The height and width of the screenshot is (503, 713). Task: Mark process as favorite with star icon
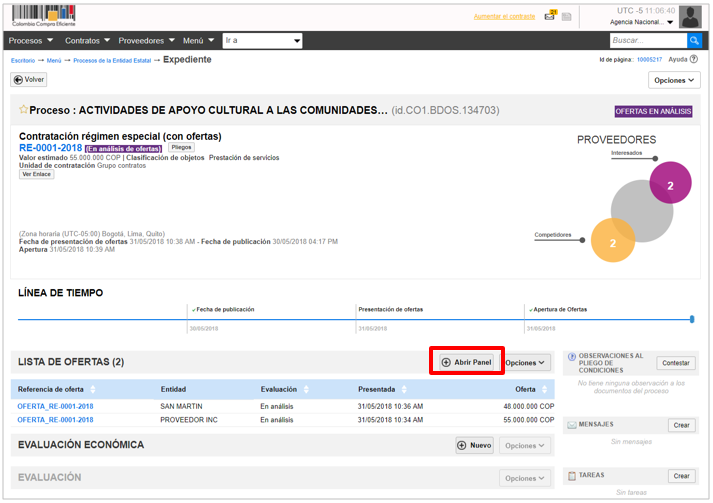pyautogui.click(x=23, y=109)
